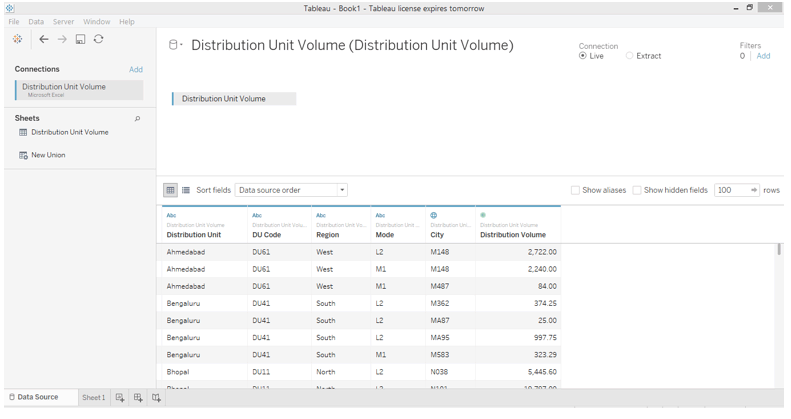Click the cell with value 84.00

pyautogui.click(x=518, y=286)
